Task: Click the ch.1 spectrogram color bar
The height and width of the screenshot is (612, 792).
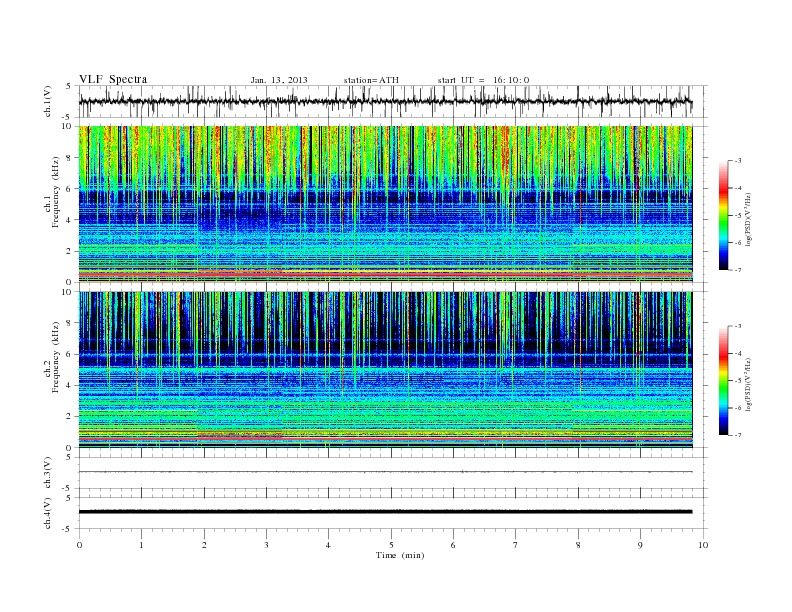Action: point(724,215)
